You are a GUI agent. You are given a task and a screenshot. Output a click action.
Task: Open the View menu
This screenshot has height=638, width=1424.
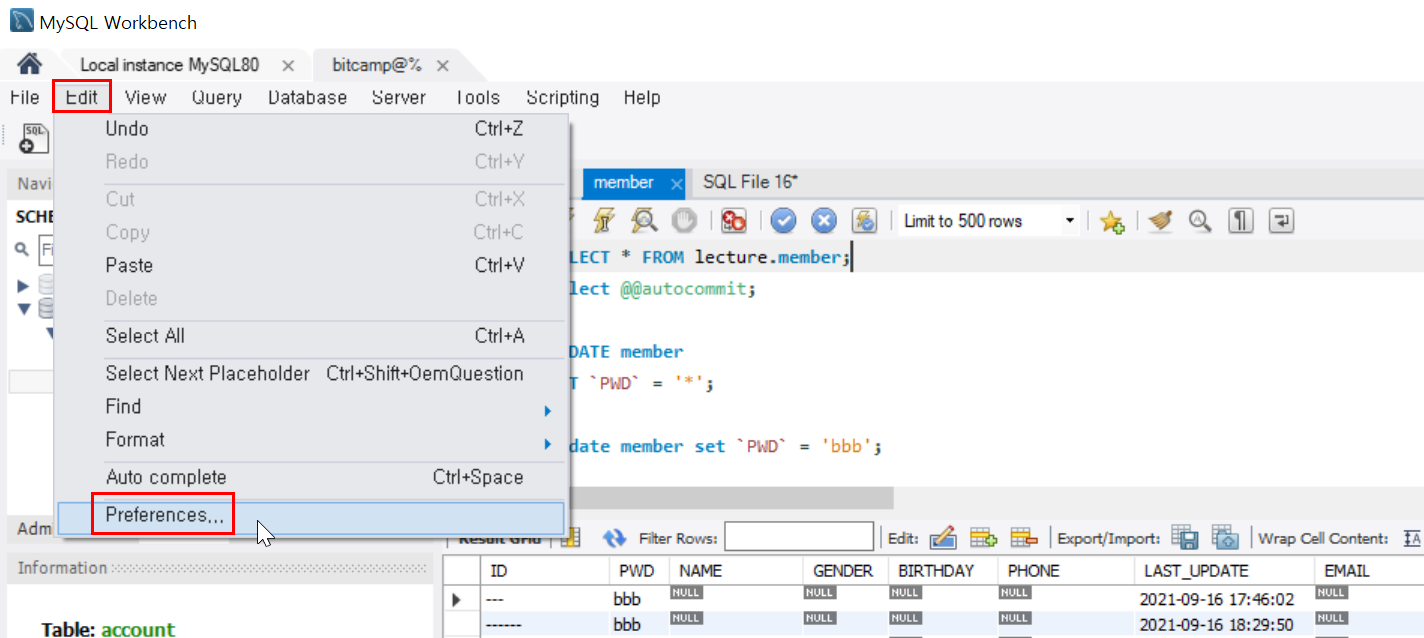click(x=145, y=97)
